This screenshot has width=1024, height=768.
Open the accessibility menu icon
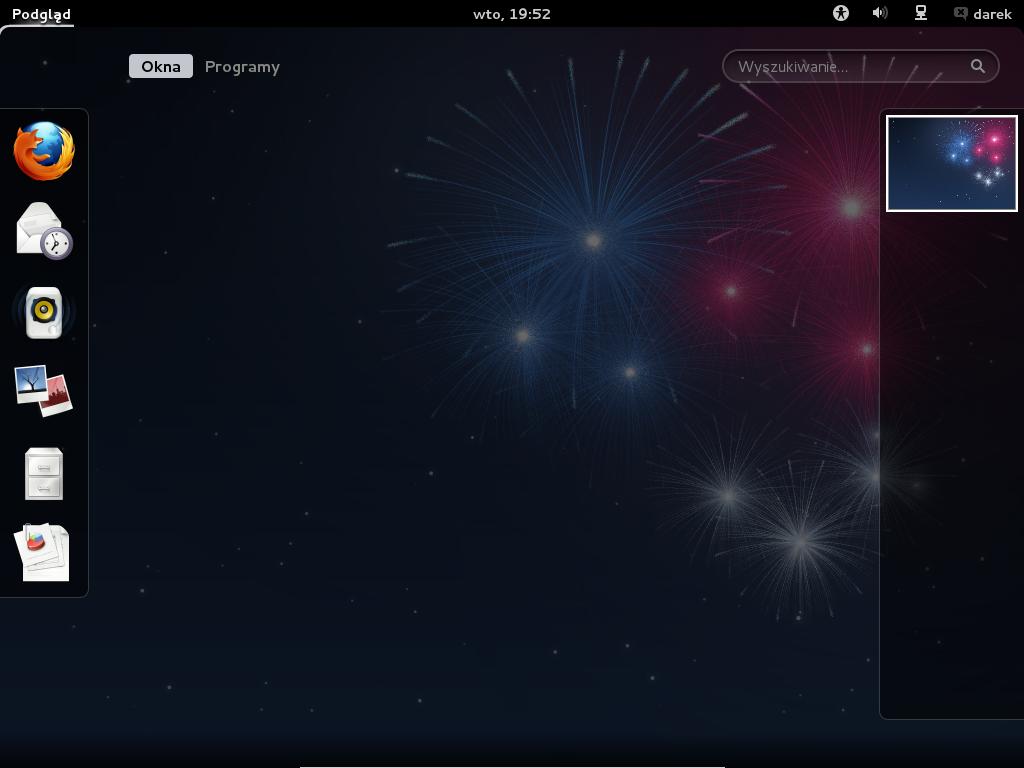tap(840, 13)
